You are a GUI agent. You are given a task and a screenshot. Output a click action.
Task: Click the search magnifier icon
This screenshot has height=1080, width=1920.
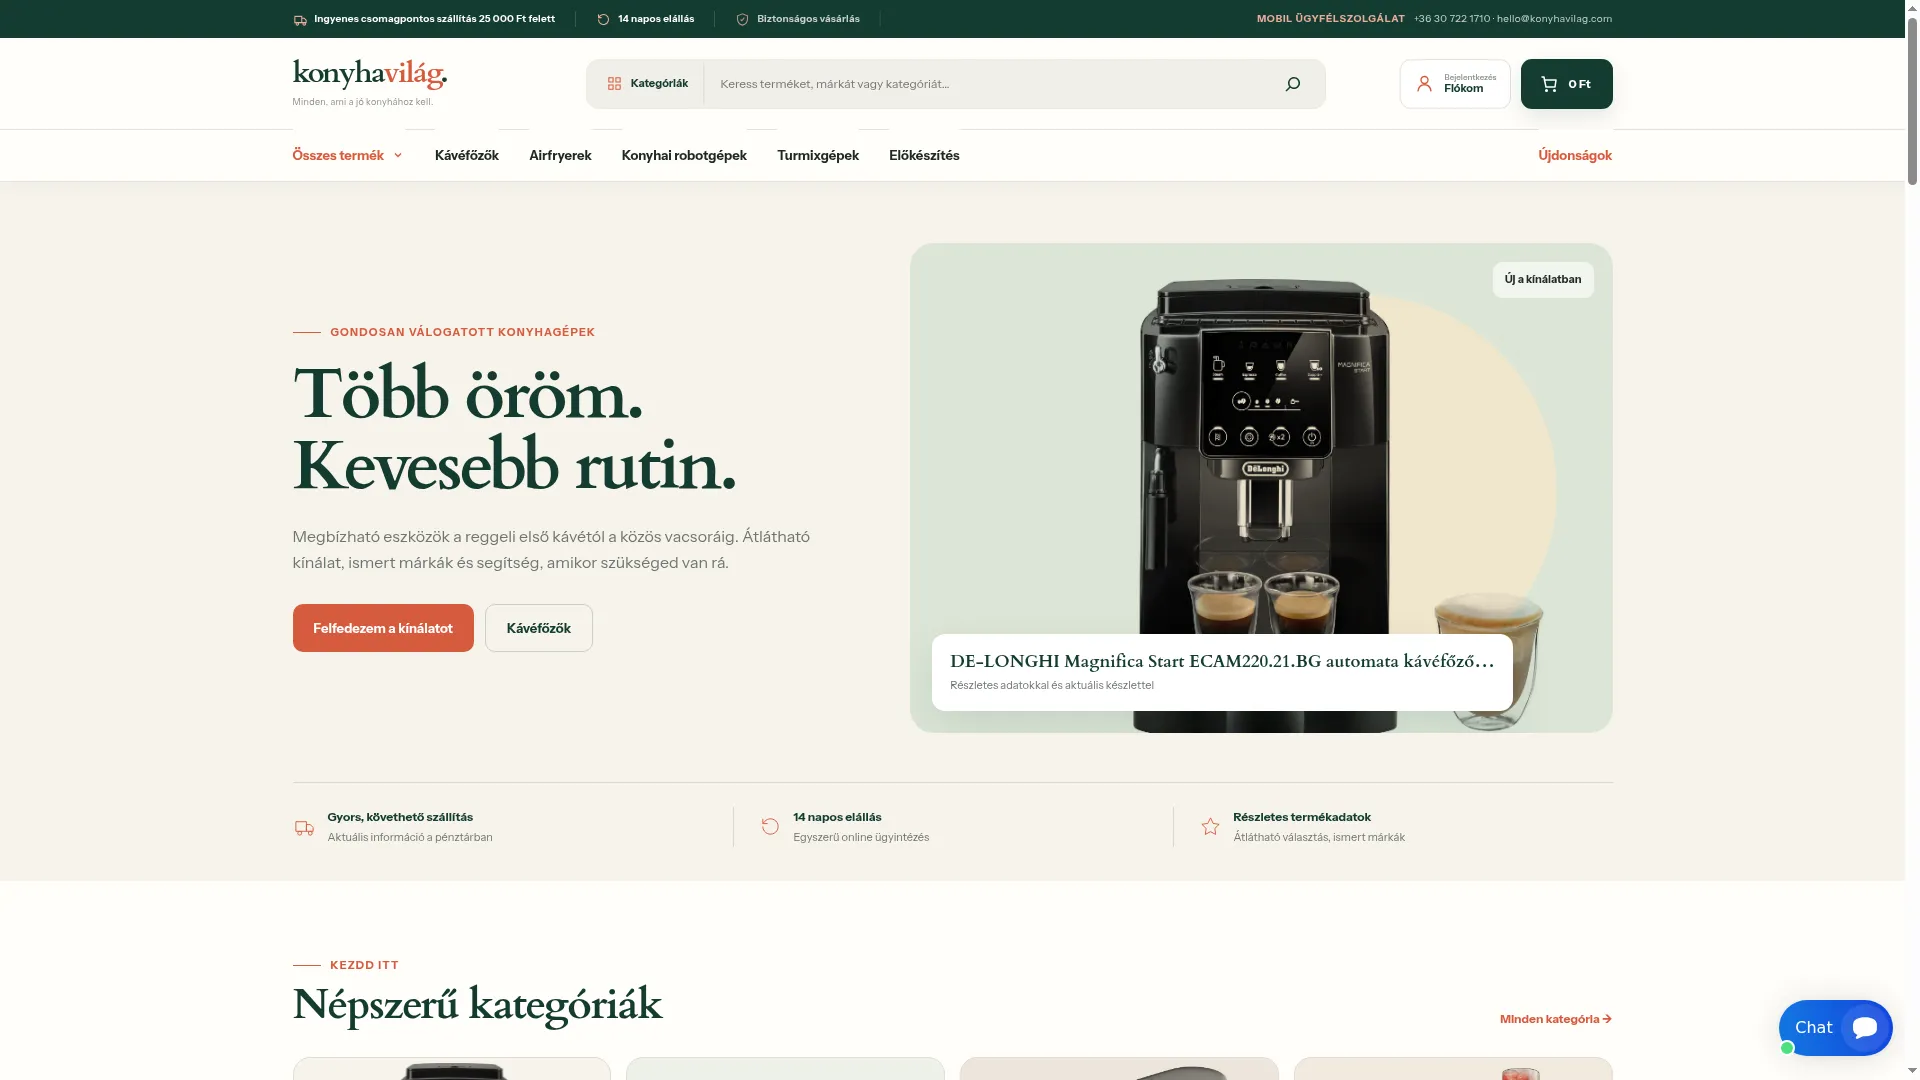click(1292, 84)
